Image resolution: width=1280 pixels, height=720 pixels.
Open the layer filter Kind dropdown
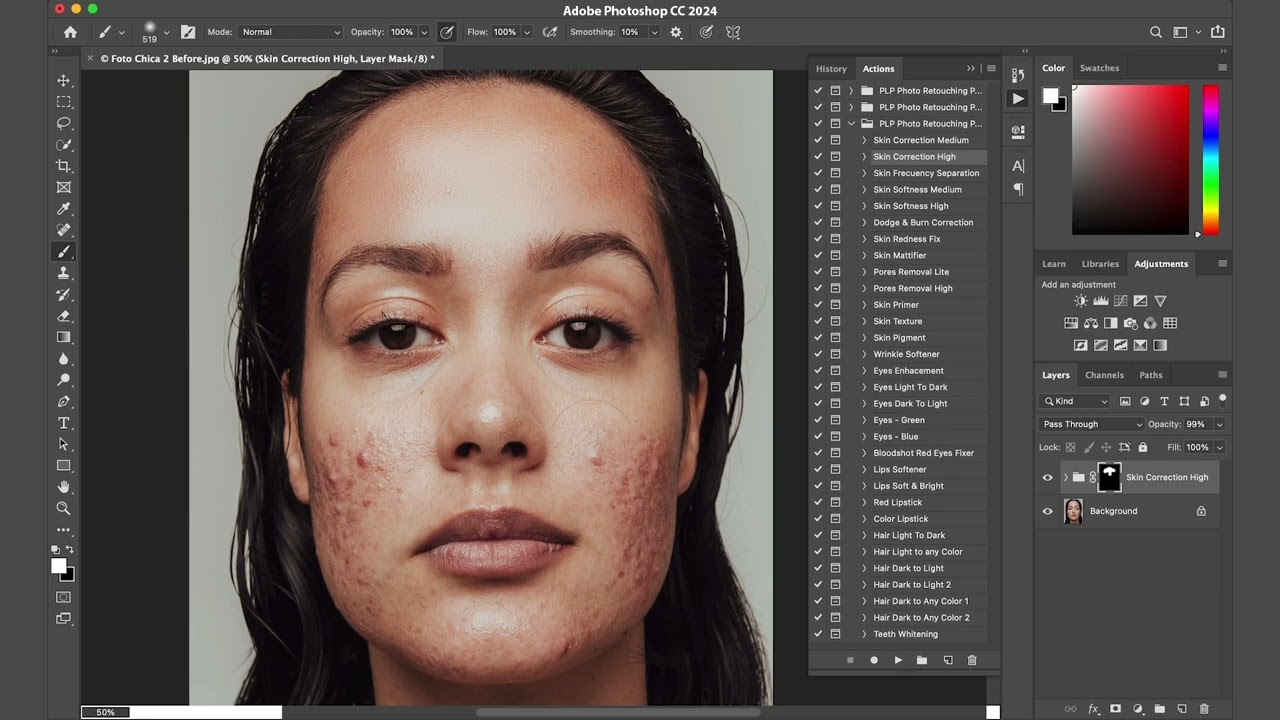[x=1075, y=401]
